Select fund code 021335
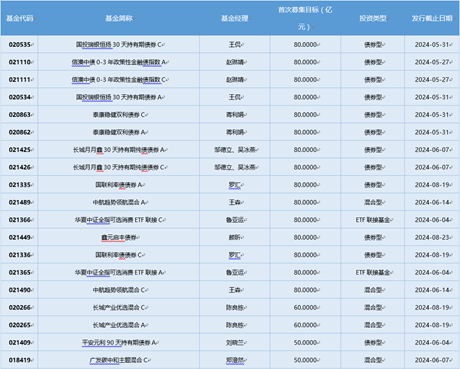 tap(20, 185)
